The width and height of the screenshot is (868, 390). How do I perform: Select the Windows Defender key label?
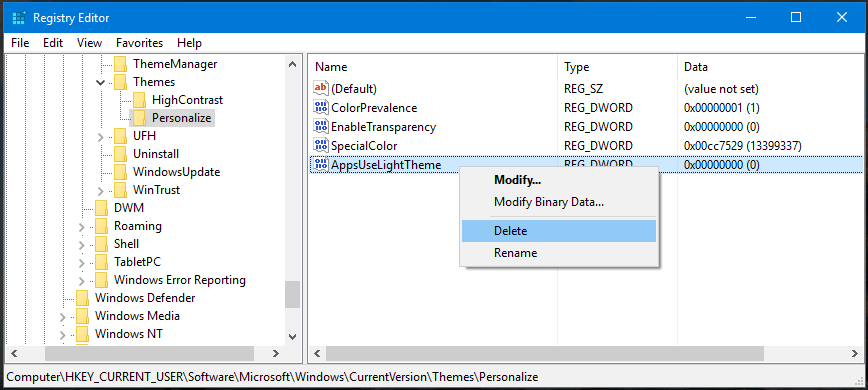145,298
